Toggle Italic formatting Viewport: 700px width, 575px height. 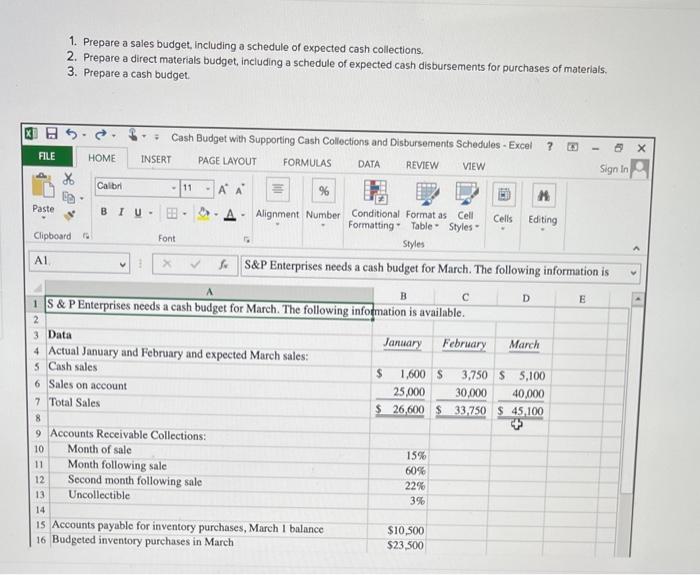[121, 212]
